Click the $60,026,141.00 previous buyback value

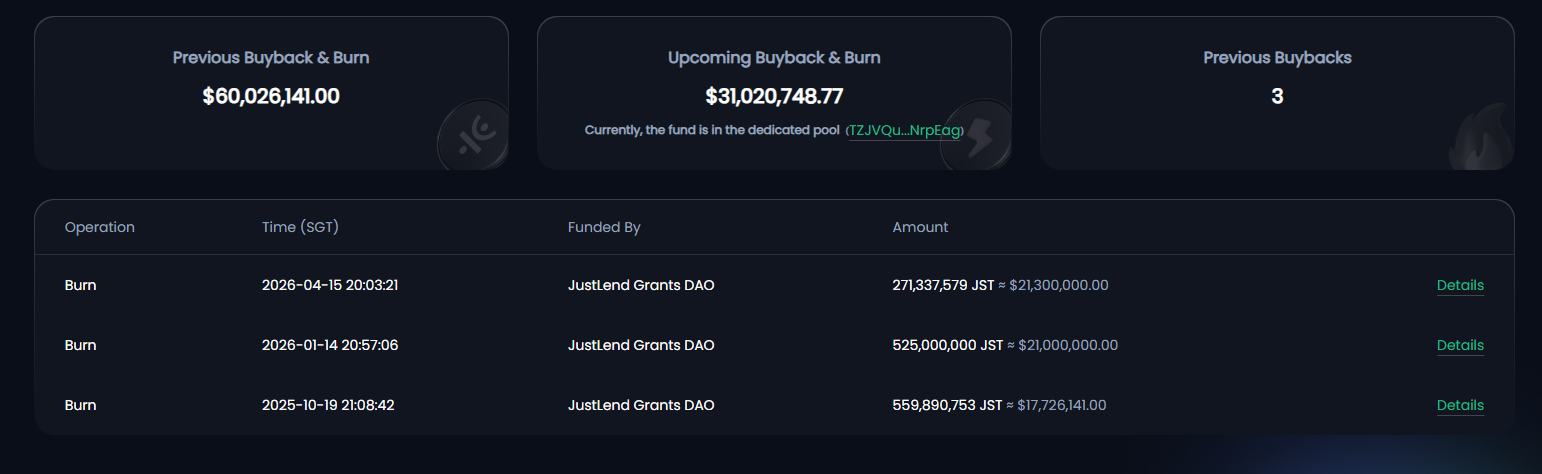click(271, 97)
